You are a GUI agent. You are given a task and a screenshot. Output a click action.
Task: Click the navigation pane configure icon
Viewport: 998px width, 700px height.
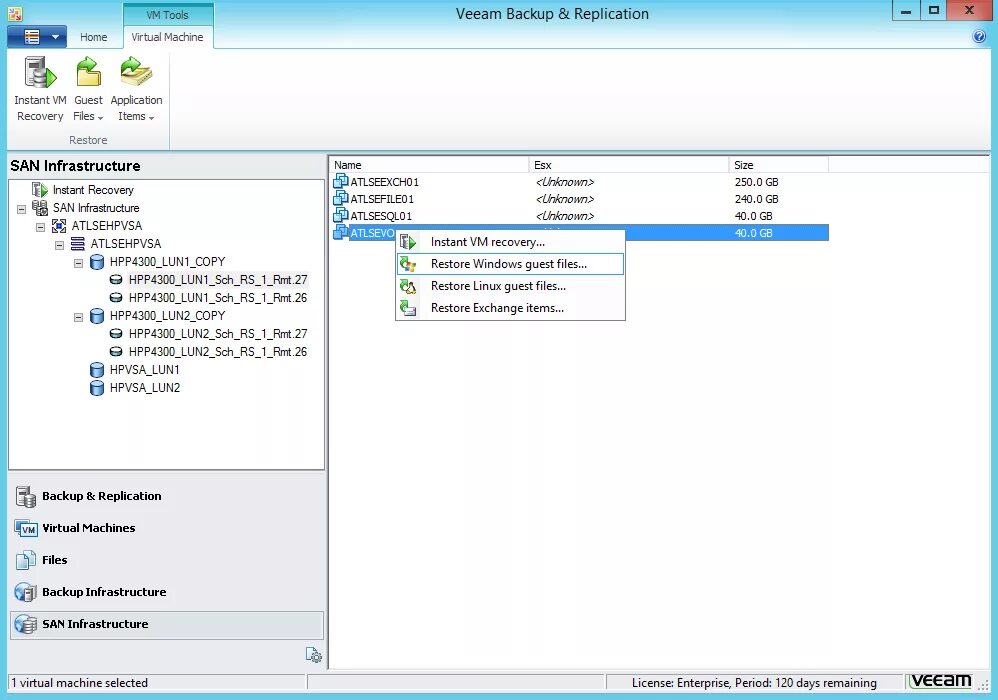click(x=314, y=655)
